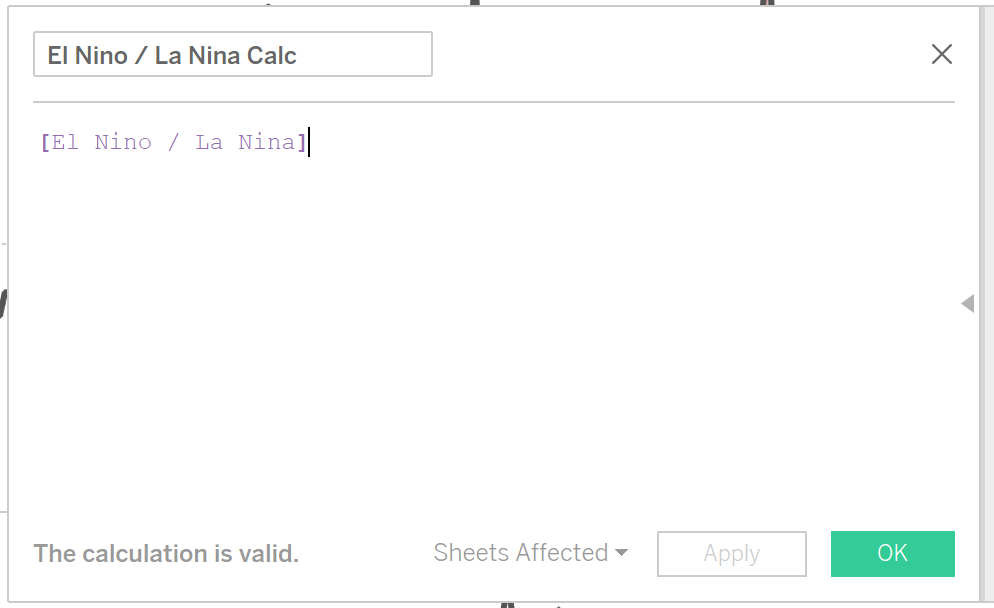The height and width of the screenshot is (608, 994).
Task: Click the Apply button
Action: [x=731, y=554]
